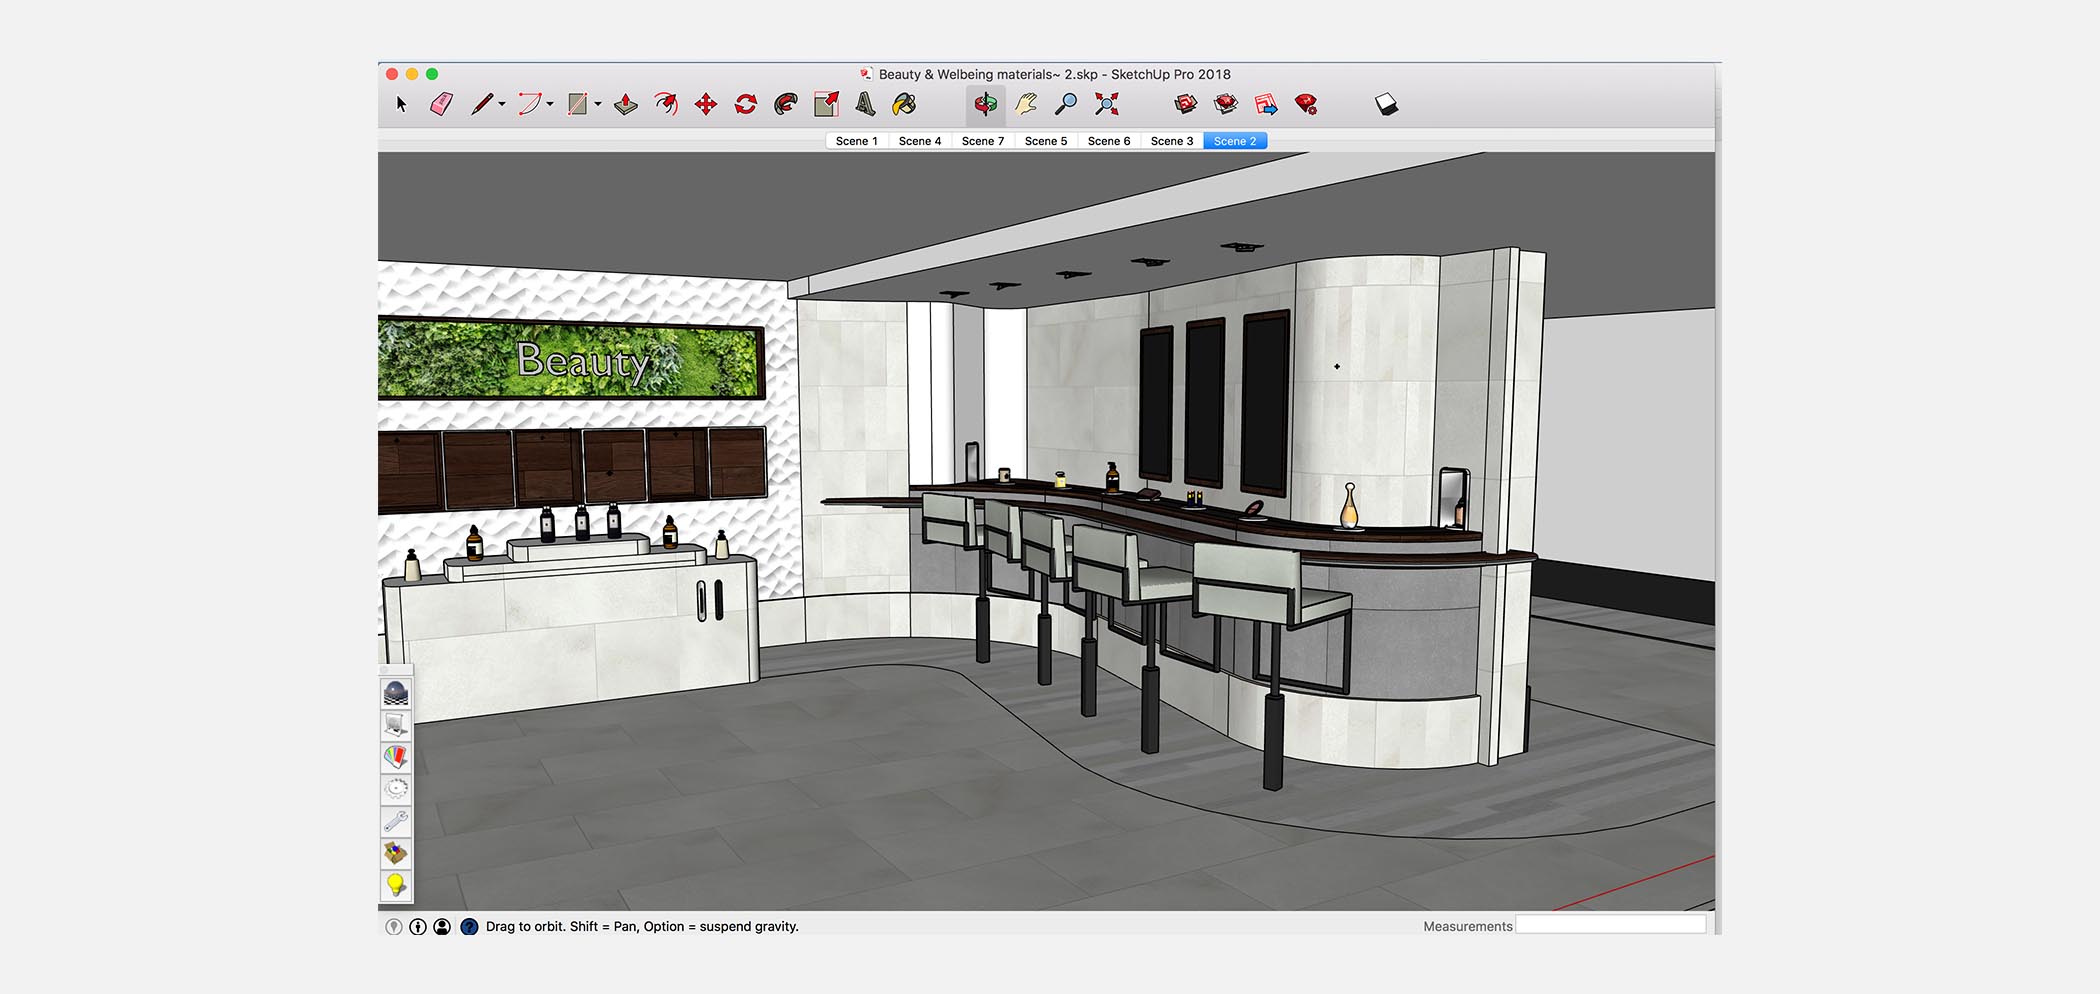
Task: Click the active Scene 2 tab
Action: 1235,141
